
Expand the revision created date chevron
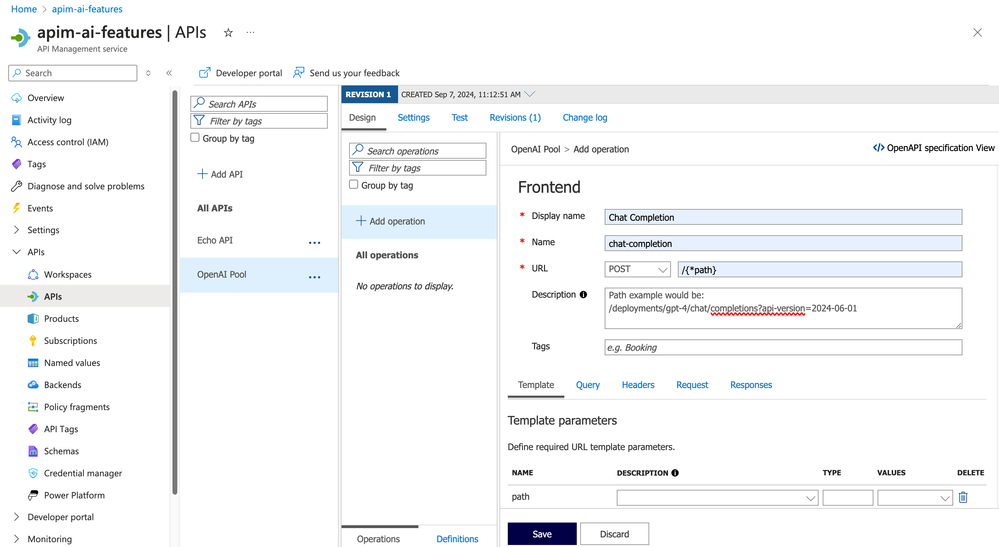[529, 94]
